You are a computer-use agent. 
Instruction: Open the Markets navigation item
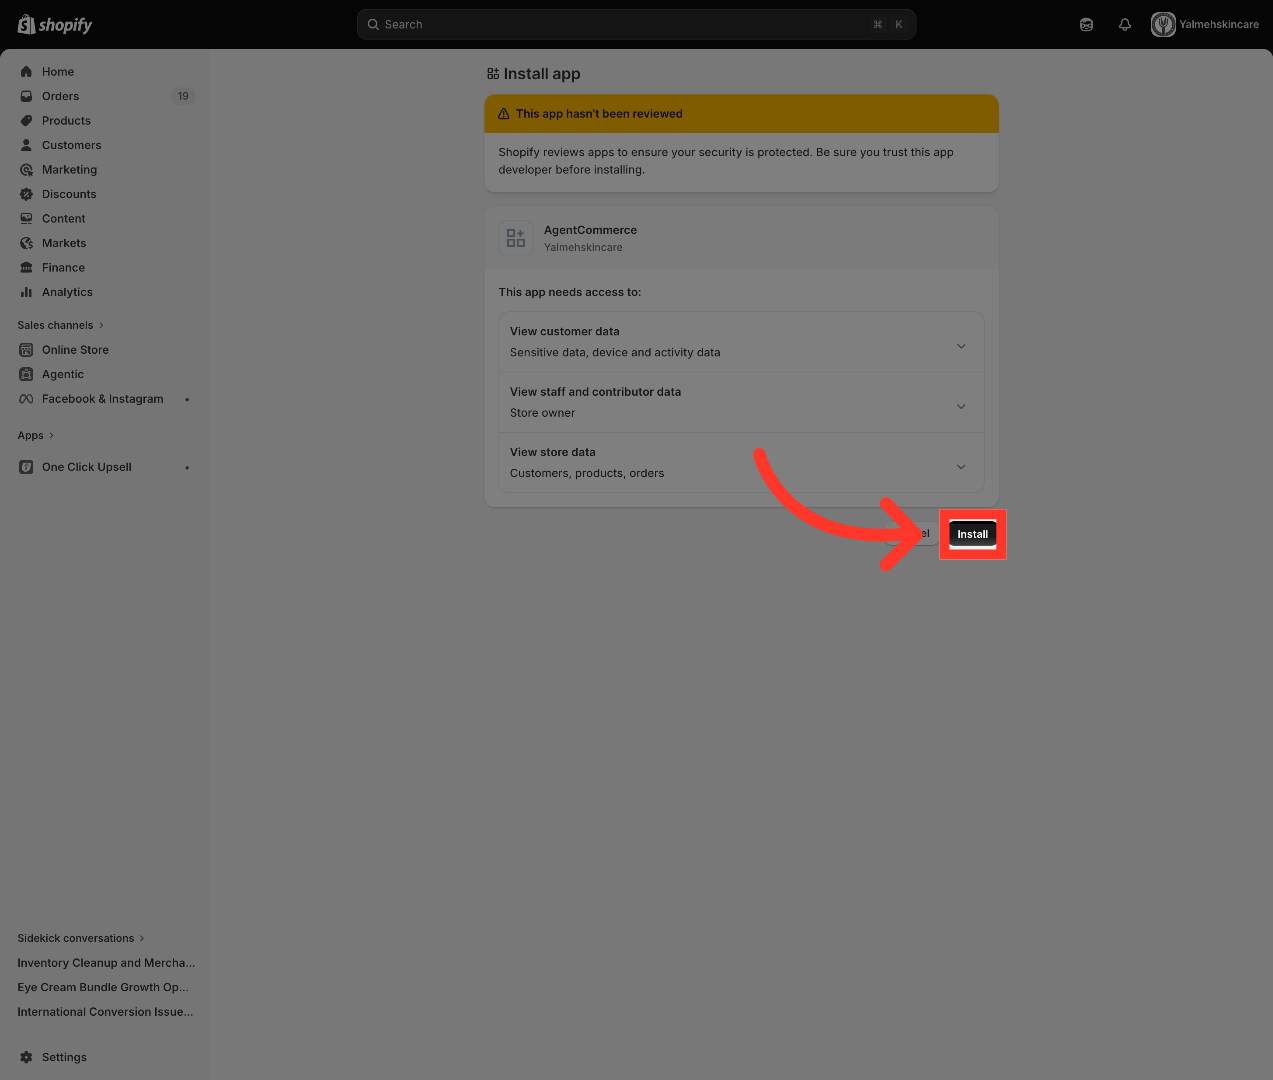pos(64,243)
